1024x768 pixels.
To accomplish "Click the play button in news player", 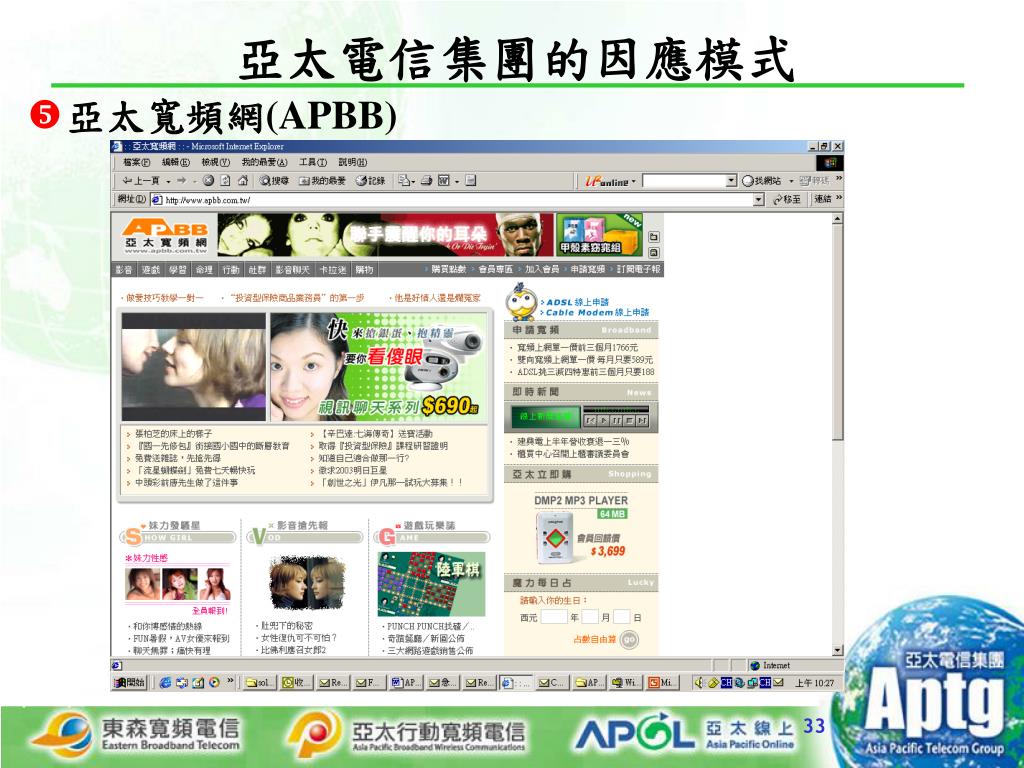I will click(x=604, y=421).
